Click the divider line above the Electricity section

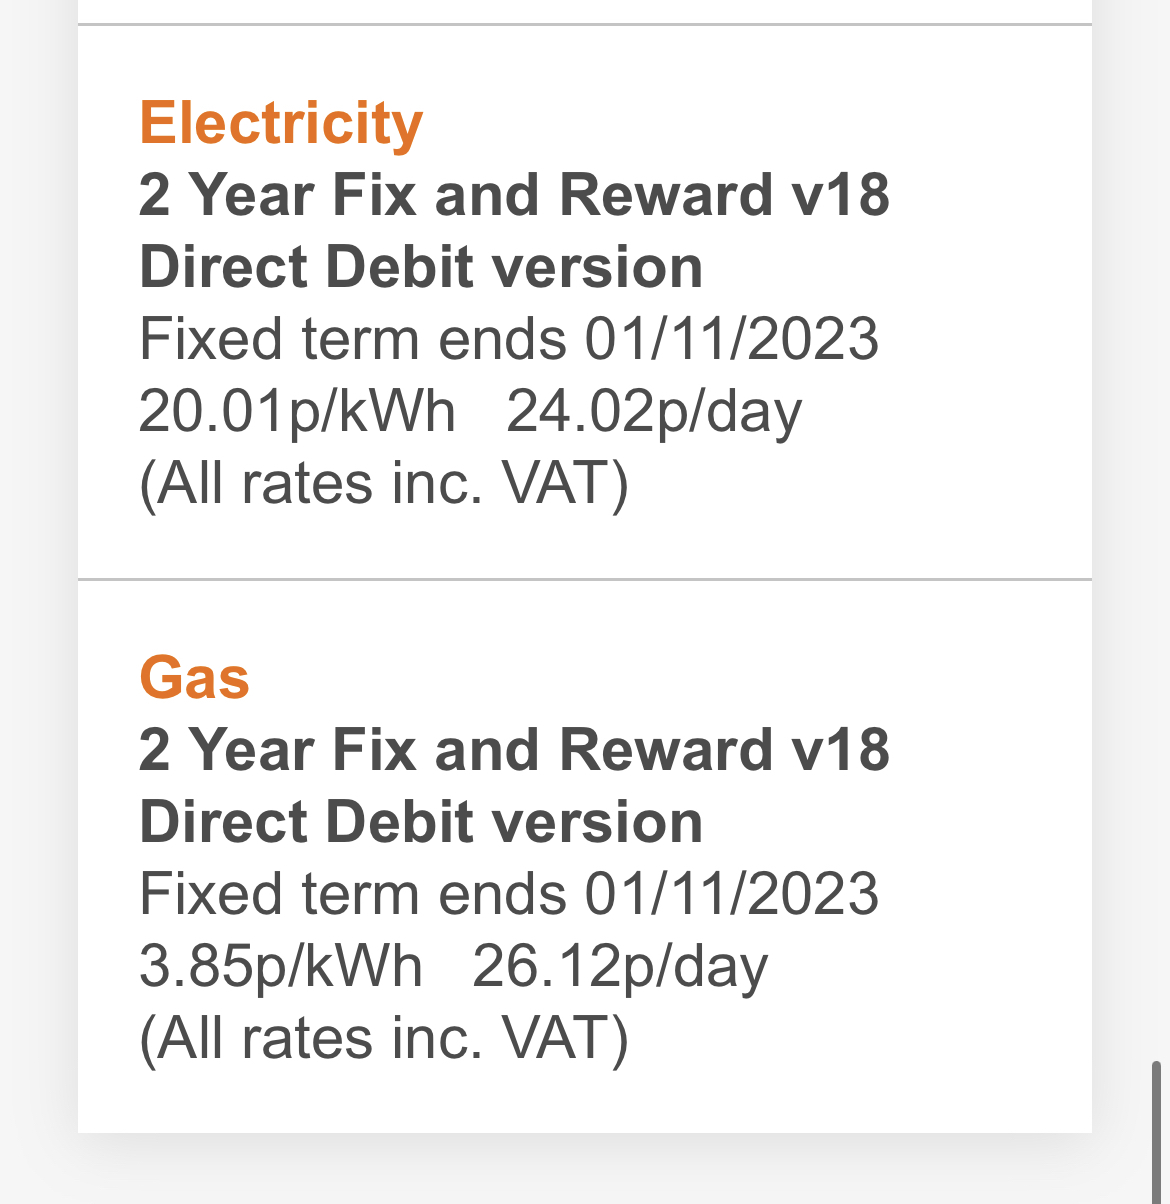tap(585, 25)
